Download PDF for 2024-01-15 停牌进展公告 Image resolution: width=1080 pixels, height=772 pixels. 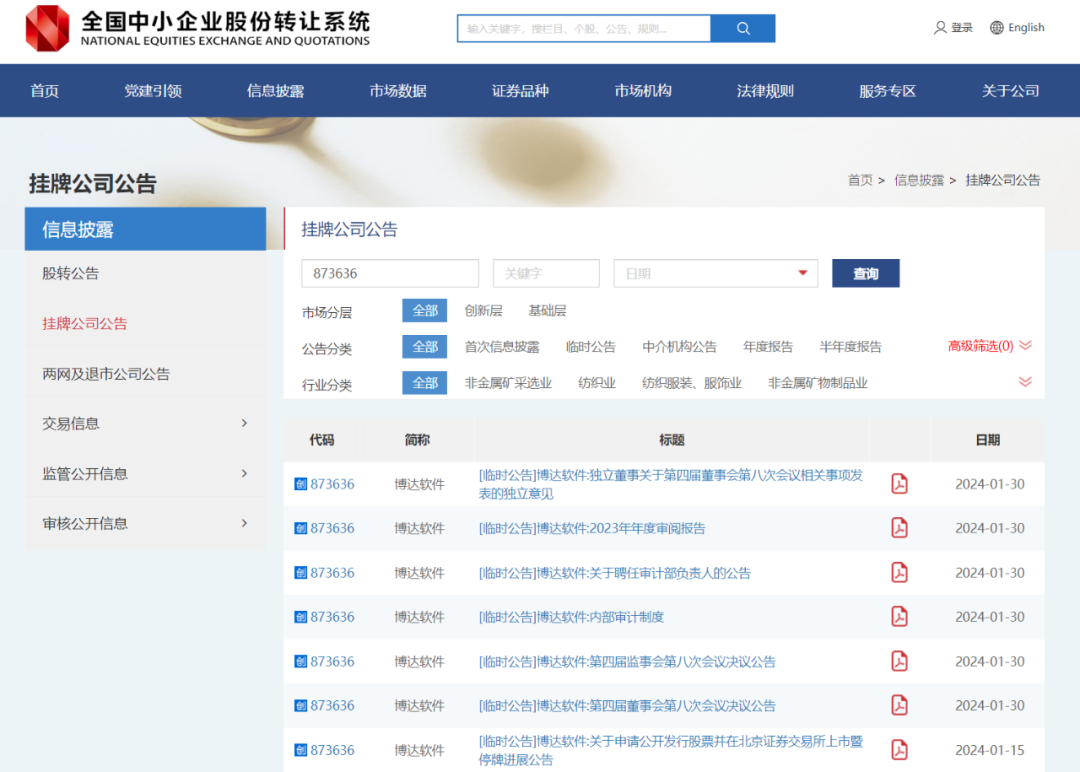pyautogui.click(x=899, y=749)
